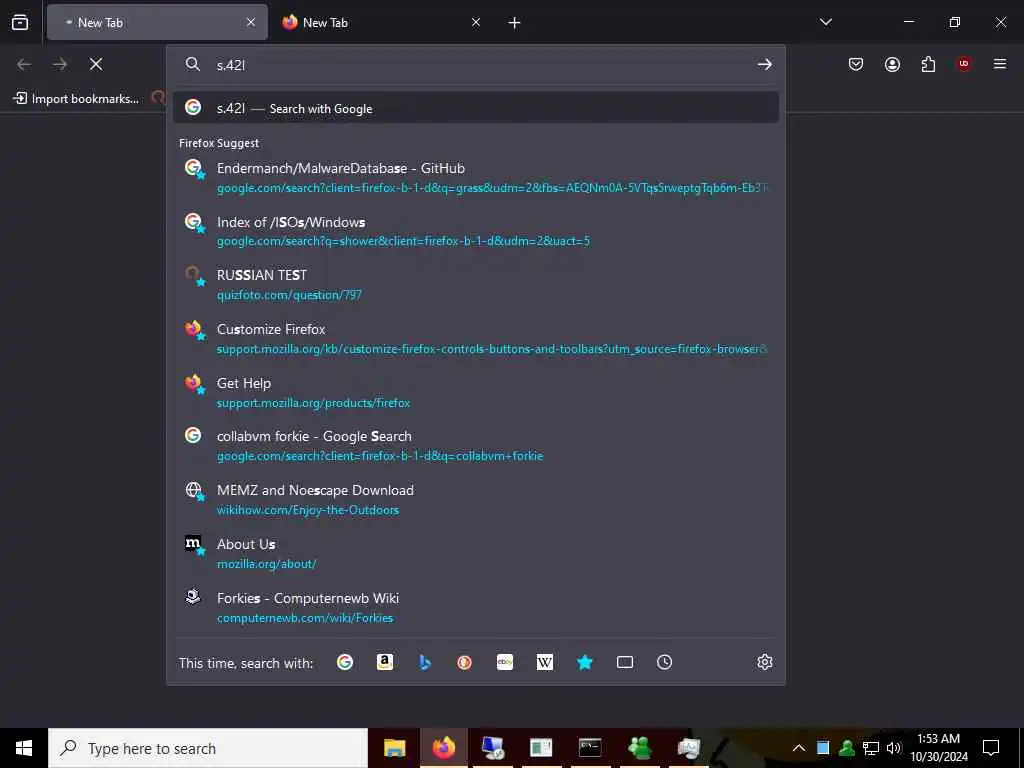The width and height of the screenshot is (1024, 768).
Task: Open the uBlock Origin extension icon
Action: coord(964,64)
